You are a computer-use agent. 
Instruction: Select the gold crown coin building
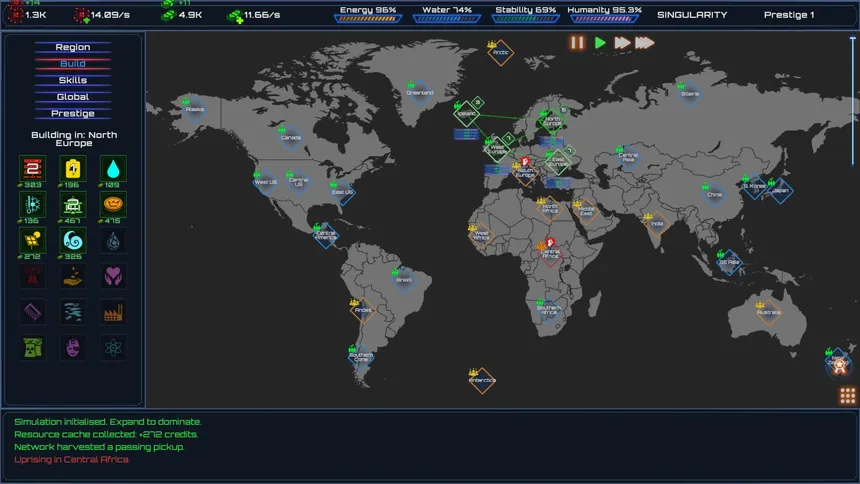[x=113, y=205]
